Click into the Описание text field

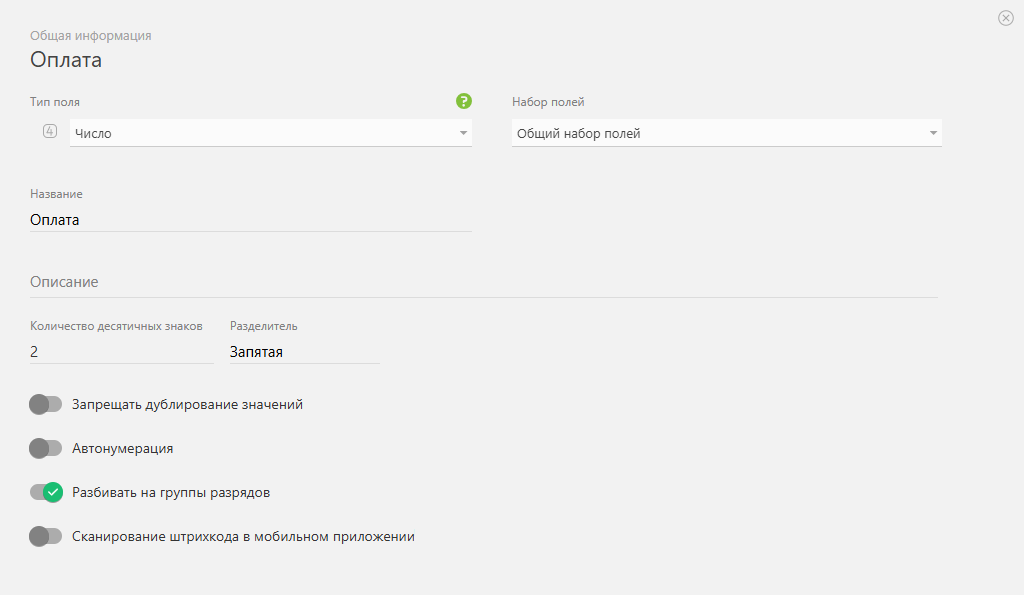pyautogui.click(x=484, y=282)
